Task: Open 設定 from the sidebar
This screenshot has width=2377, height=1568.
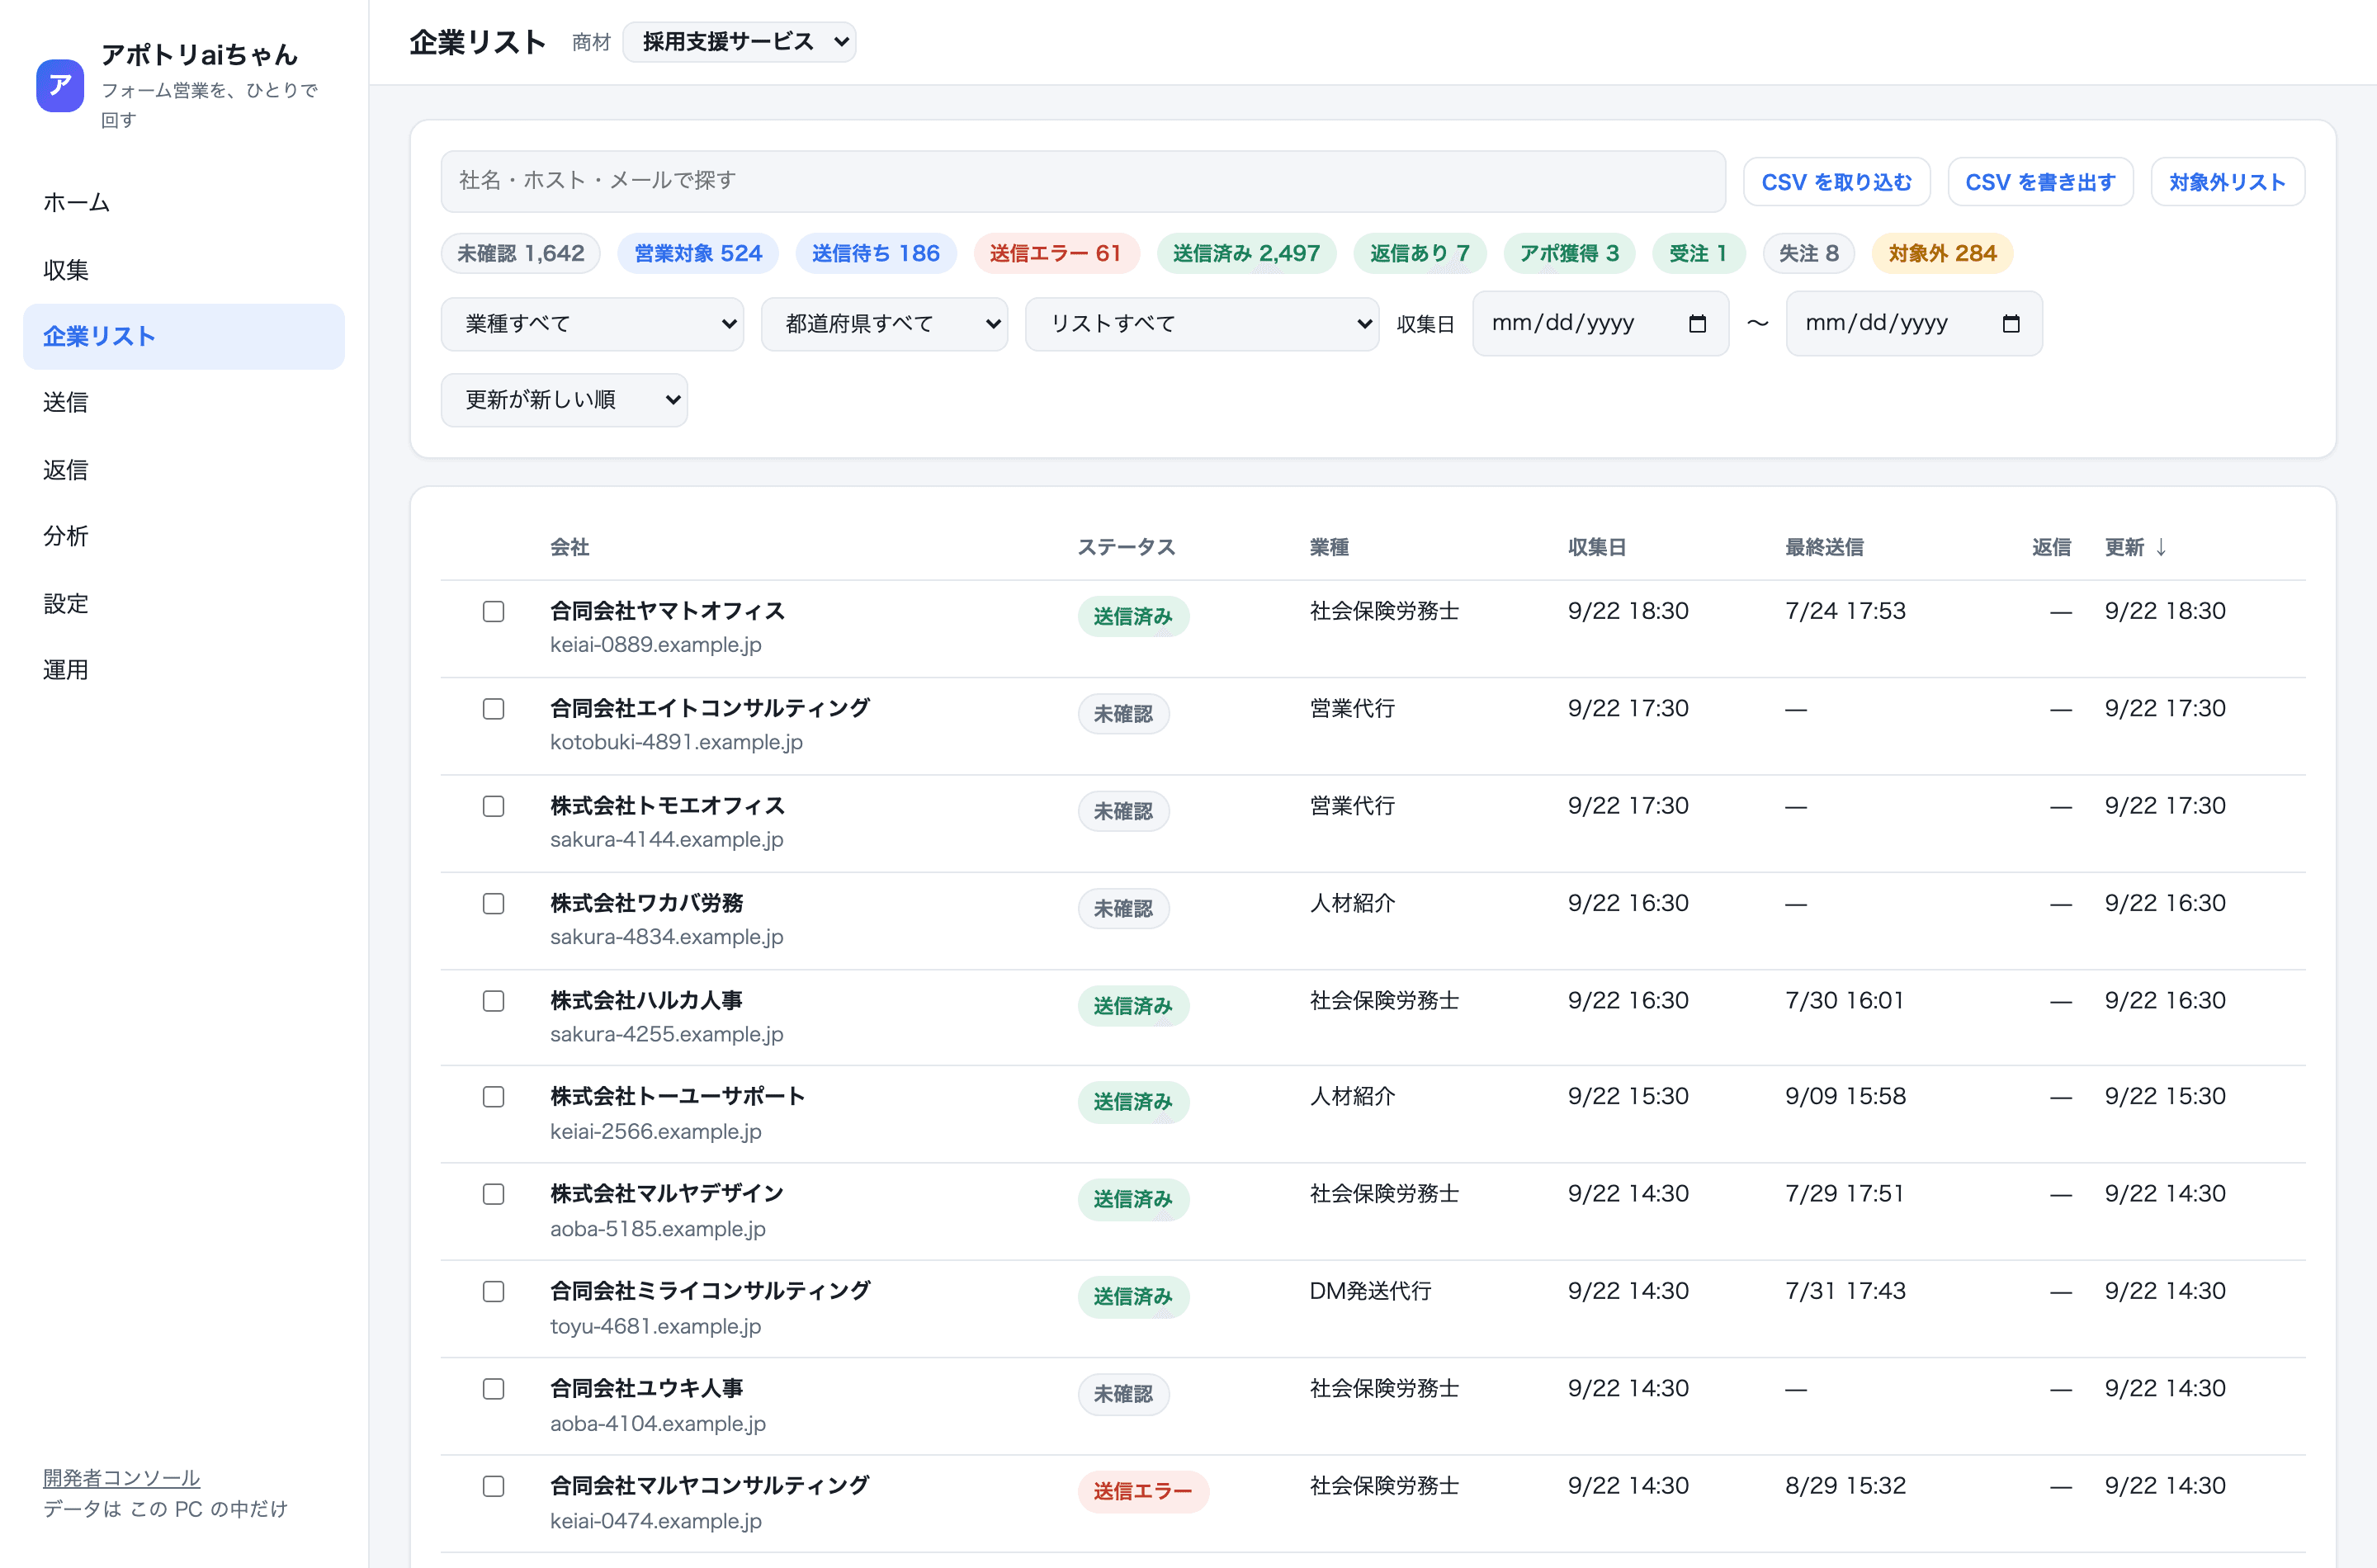Action: click(184, 604)
